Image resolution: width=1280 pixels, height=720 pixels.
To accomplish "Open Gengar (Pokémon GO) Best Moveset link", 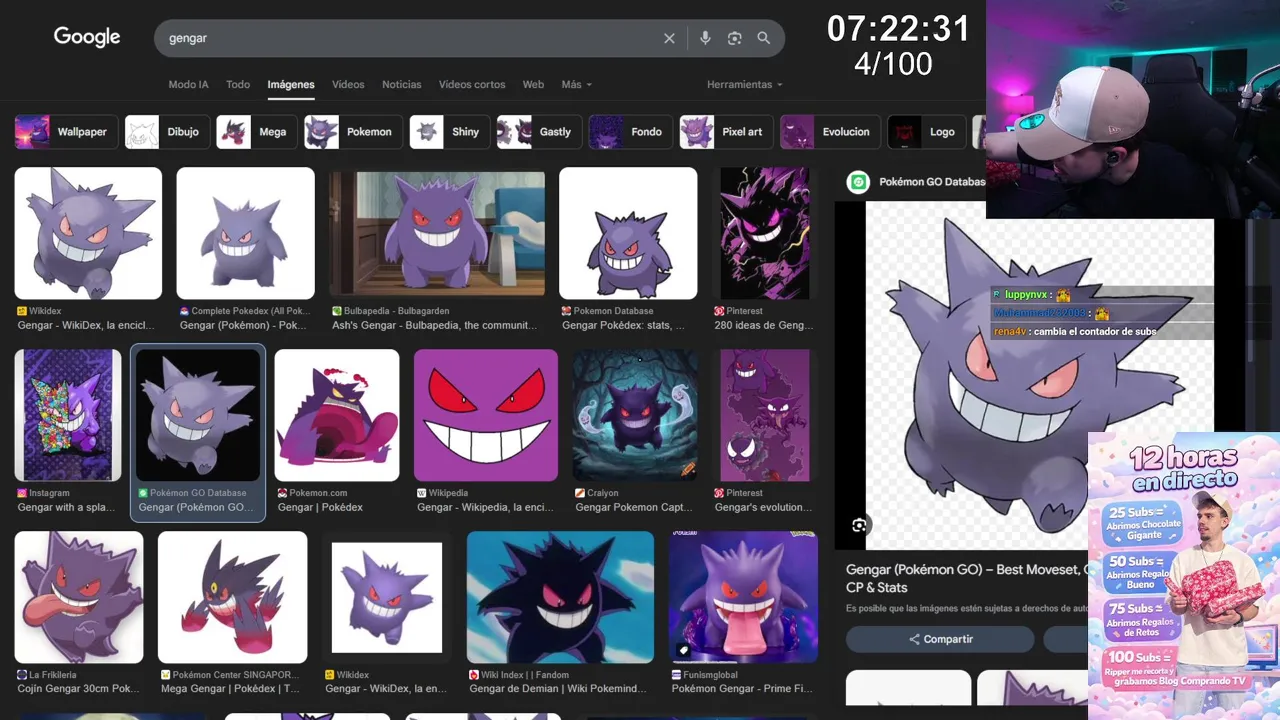I will tap(967, 578).
